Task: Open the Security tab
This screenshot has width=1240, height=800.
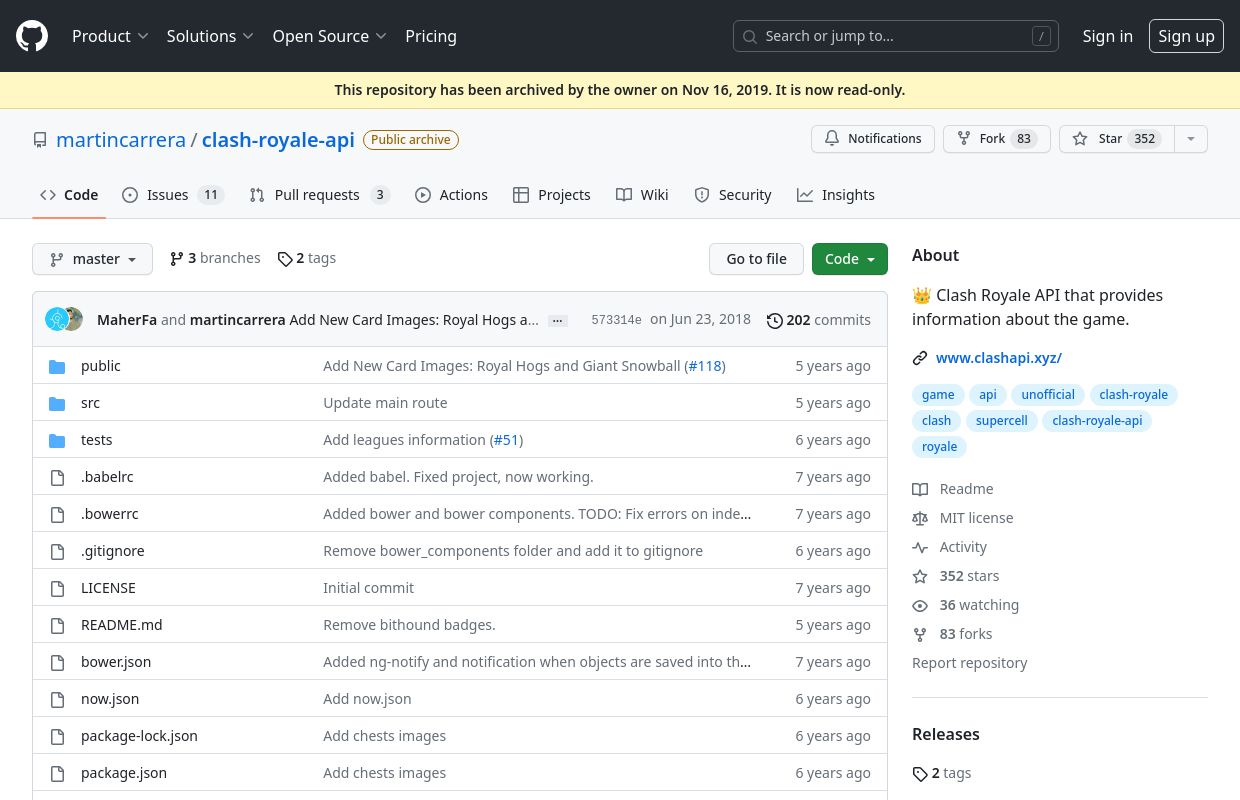Action: coord(733,195)
